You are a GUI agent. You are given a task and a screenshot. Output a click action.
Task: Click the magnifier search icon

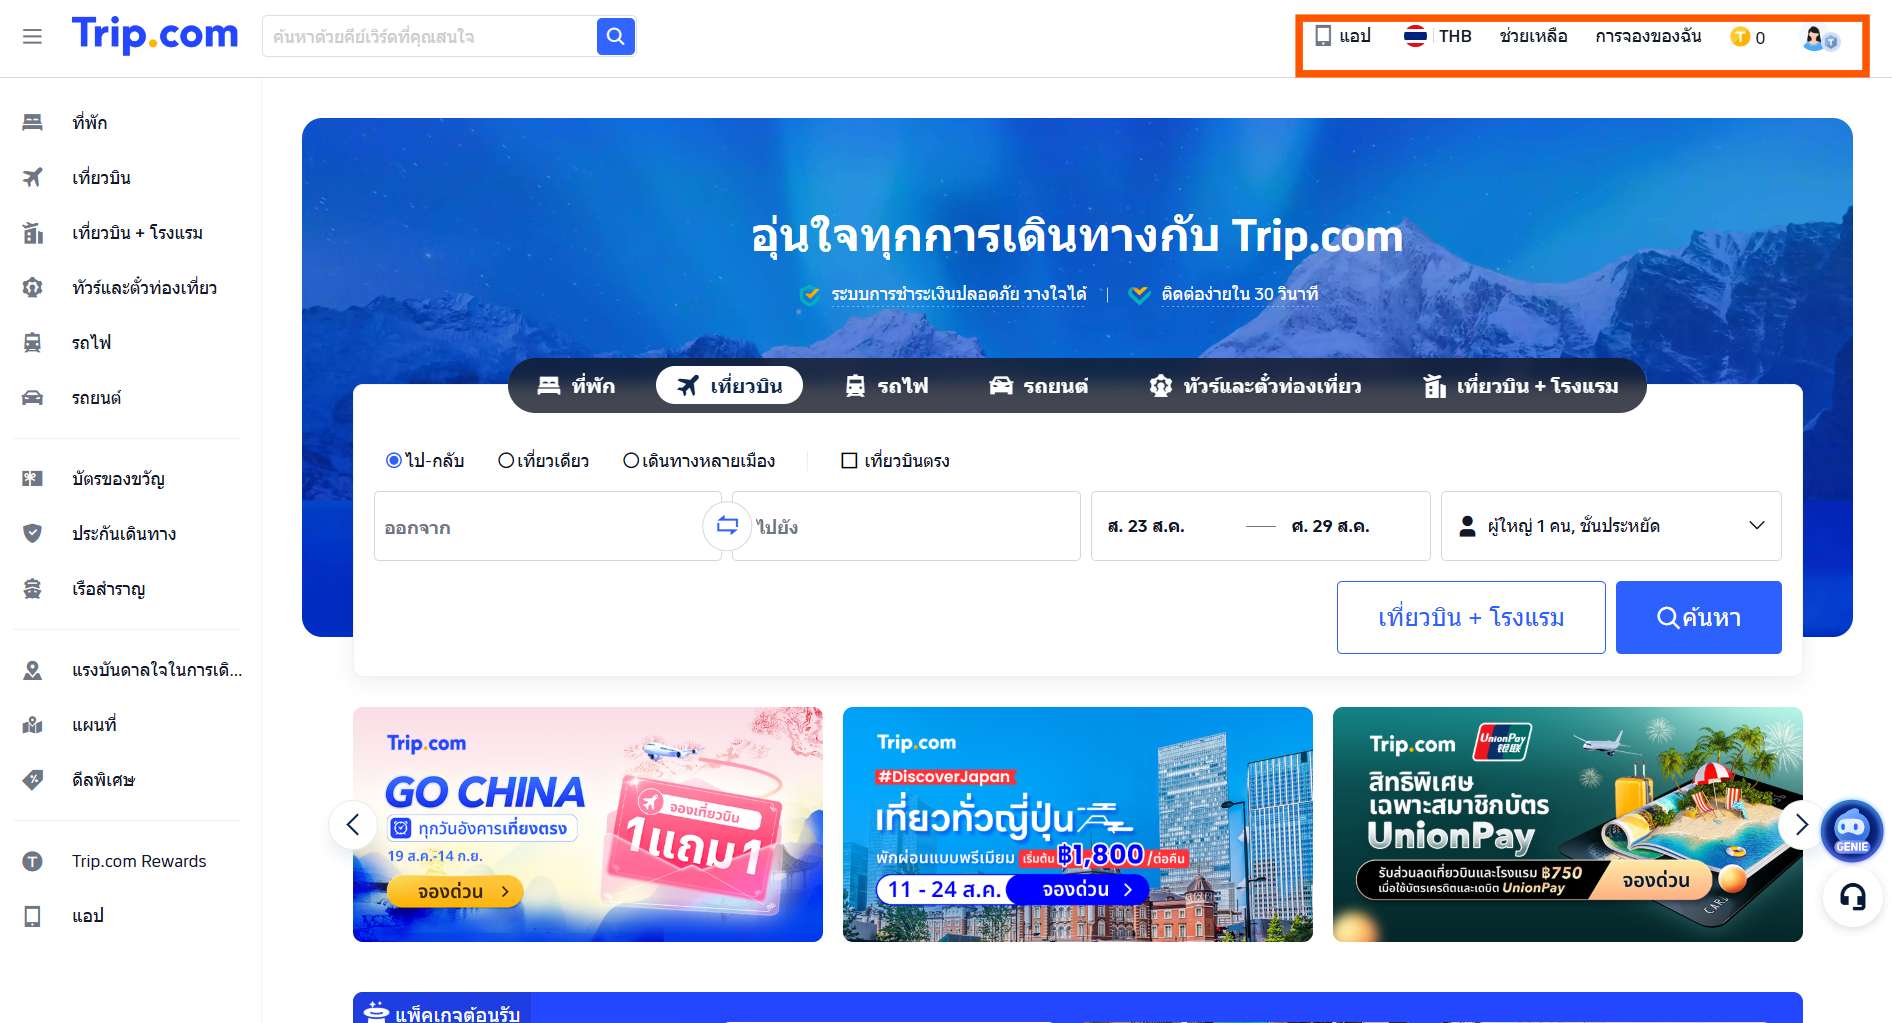(x=615, y=36)
